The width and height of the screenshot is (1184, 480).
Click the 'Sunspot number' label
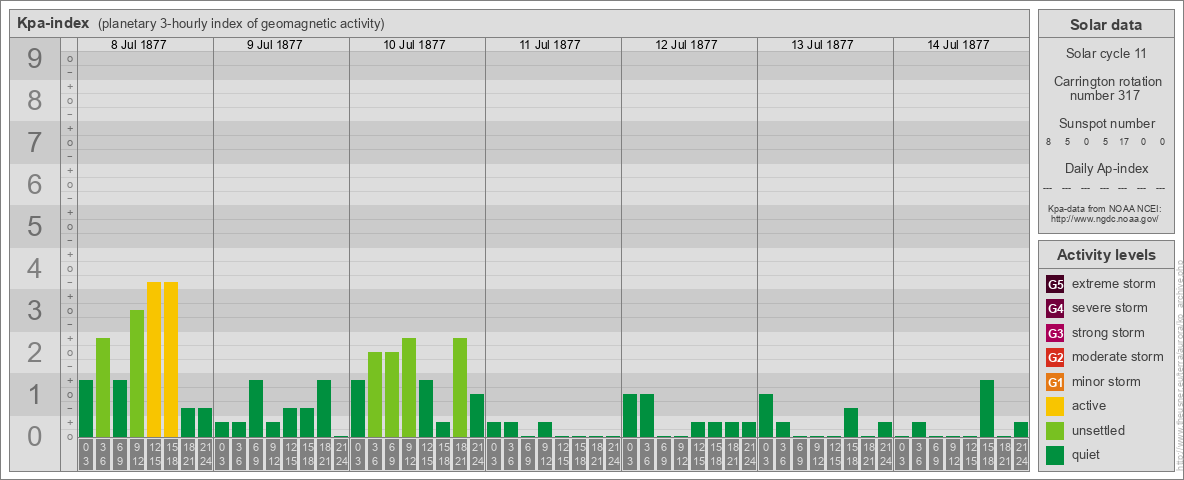pyautogui.click(x=1106, y=124)
